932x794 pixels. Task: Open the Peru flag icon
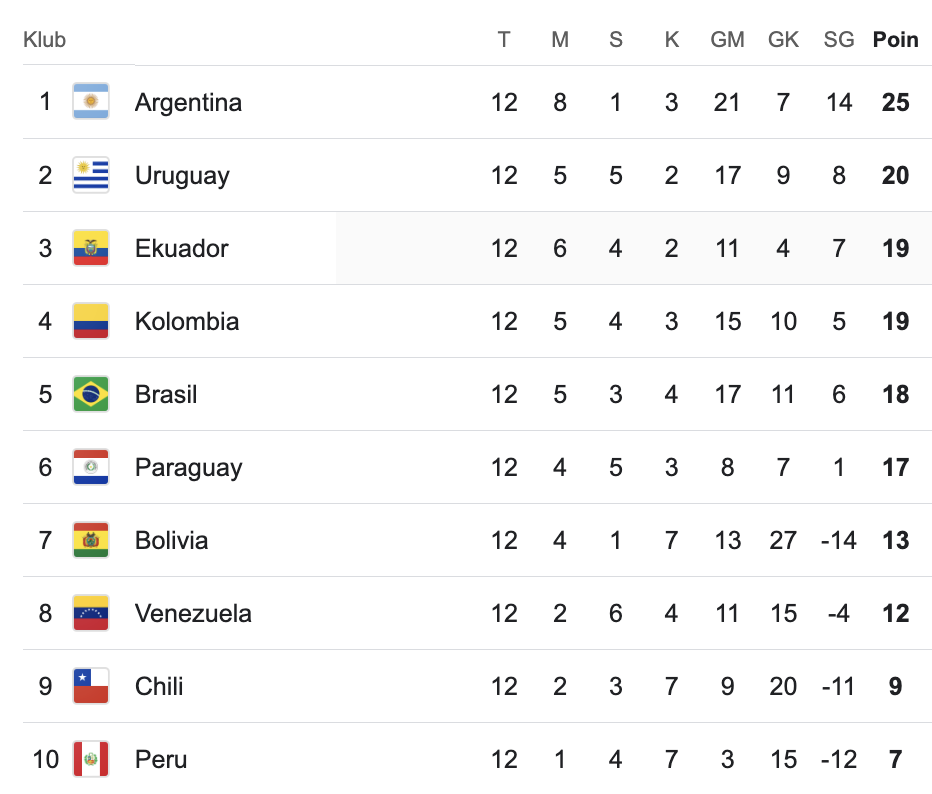click(91, 759)
